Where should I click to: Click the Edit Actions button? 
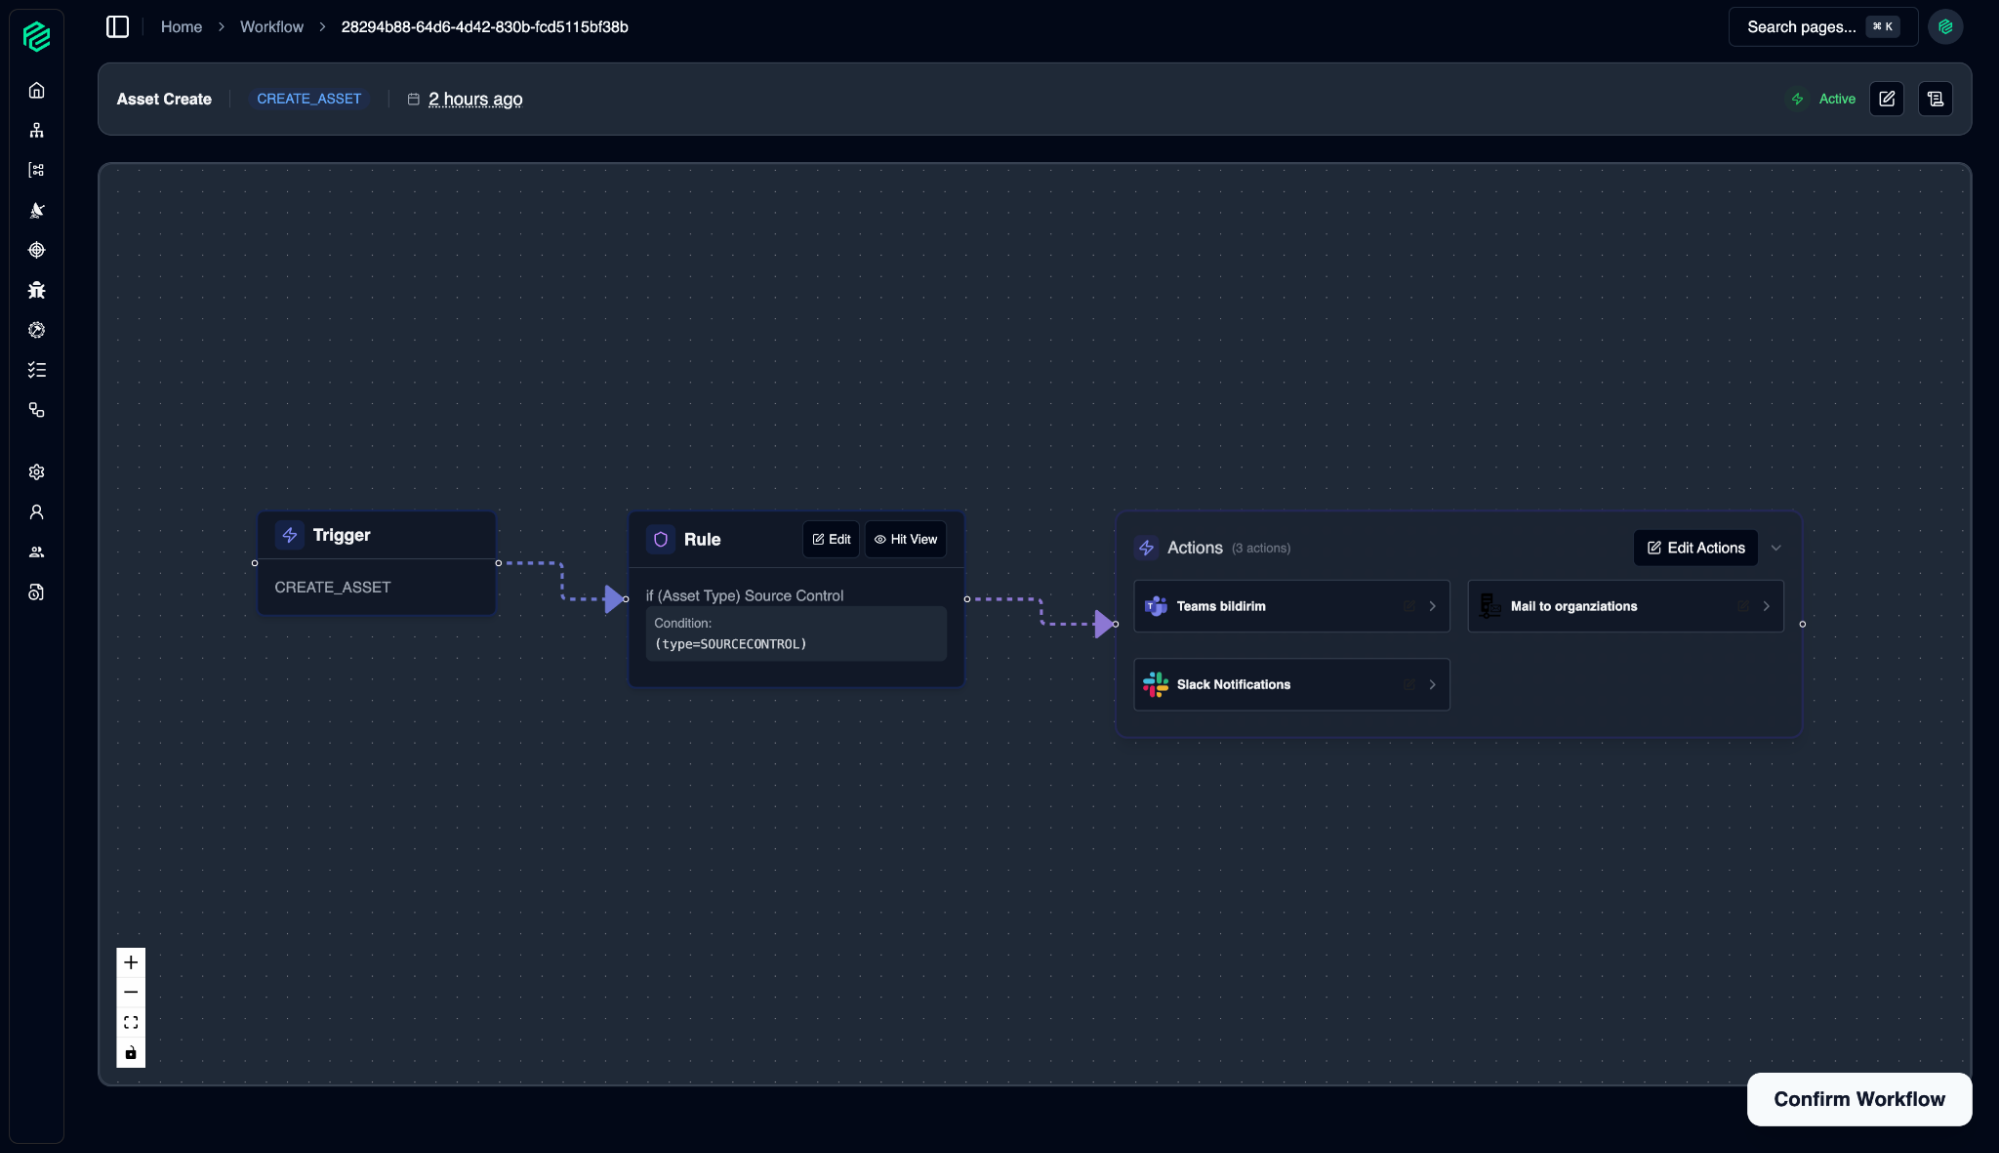click(x=1695, y=548)
